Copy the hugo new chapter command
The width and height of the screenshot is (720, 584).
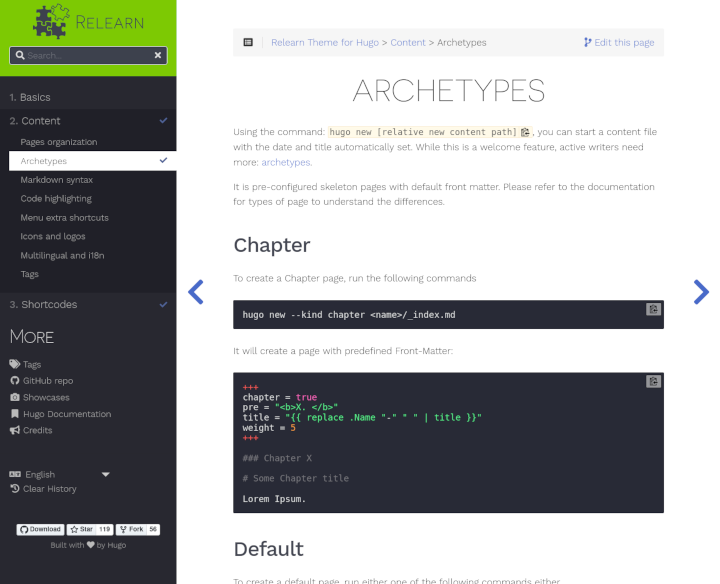(x=653, y=310)
